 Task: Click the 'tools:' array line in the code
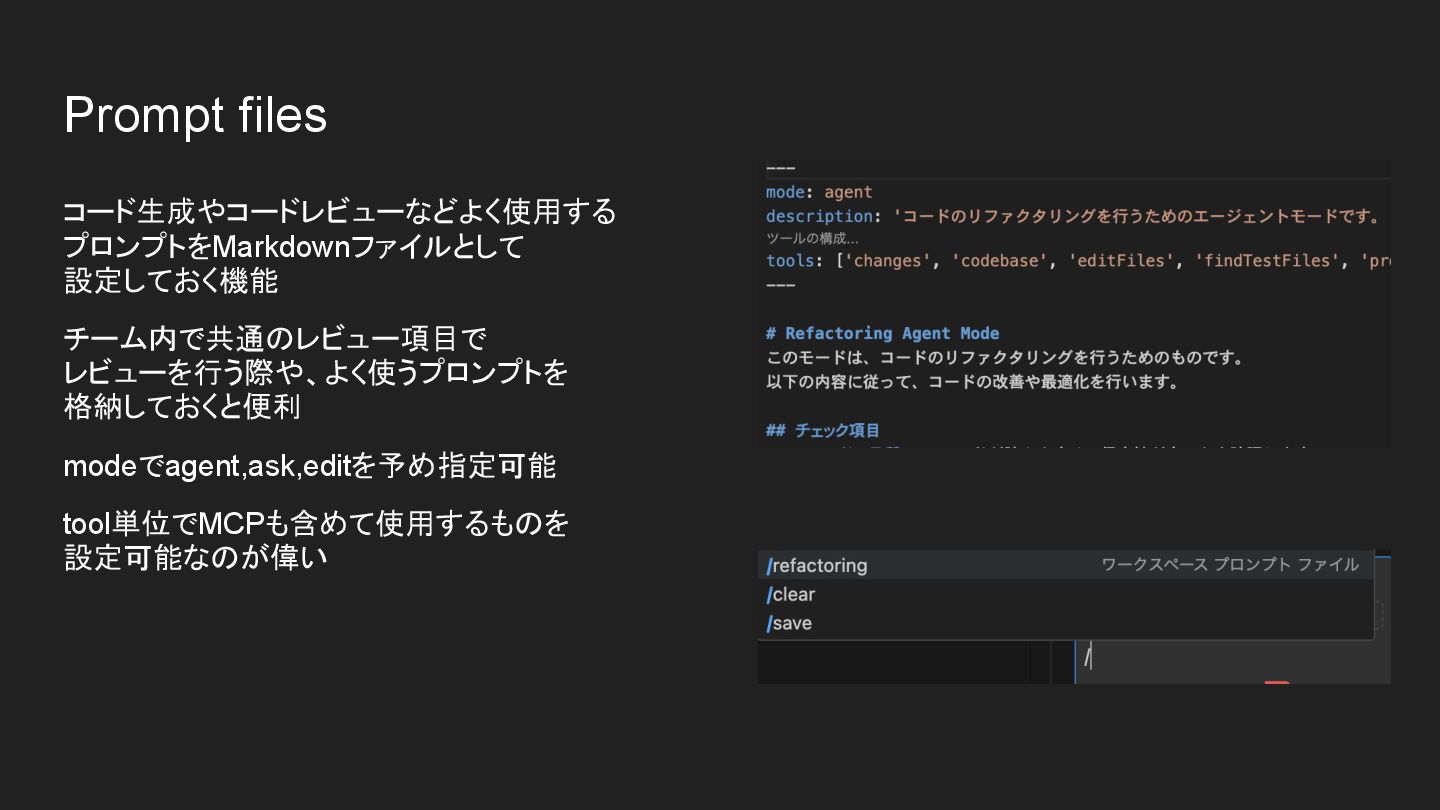[x=1078, y=261]
